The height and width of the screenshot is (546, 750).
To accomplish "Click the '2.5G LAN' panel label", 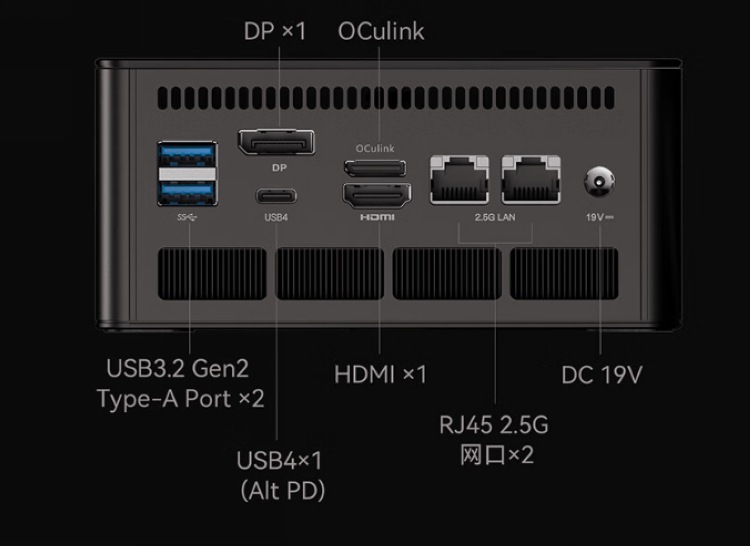I will coord(495,217).
